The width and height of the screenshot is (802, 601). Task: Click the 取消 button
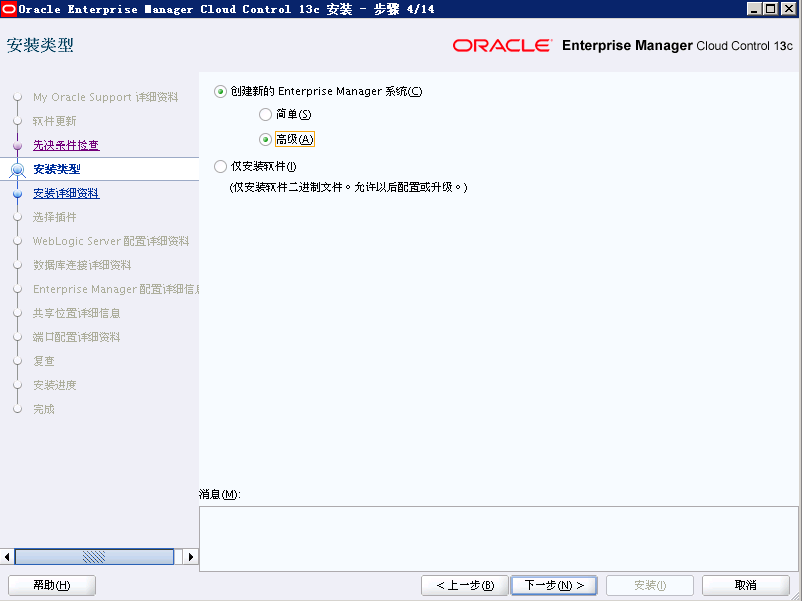(x=746, y=585)
